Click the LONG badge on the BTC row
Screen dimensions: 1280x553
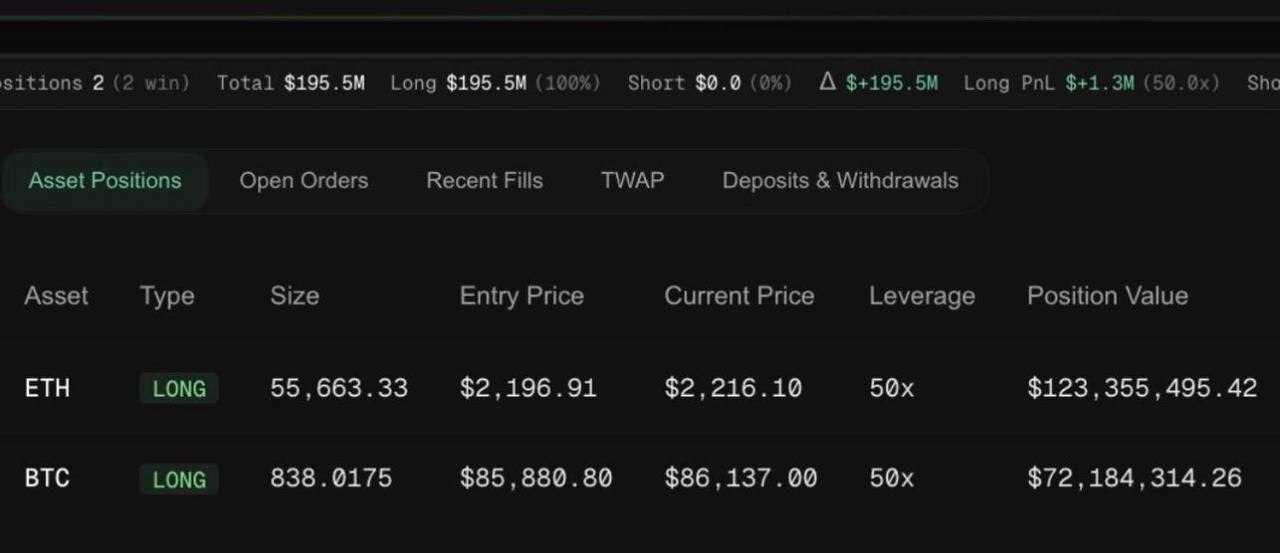[x=179, y=480]
